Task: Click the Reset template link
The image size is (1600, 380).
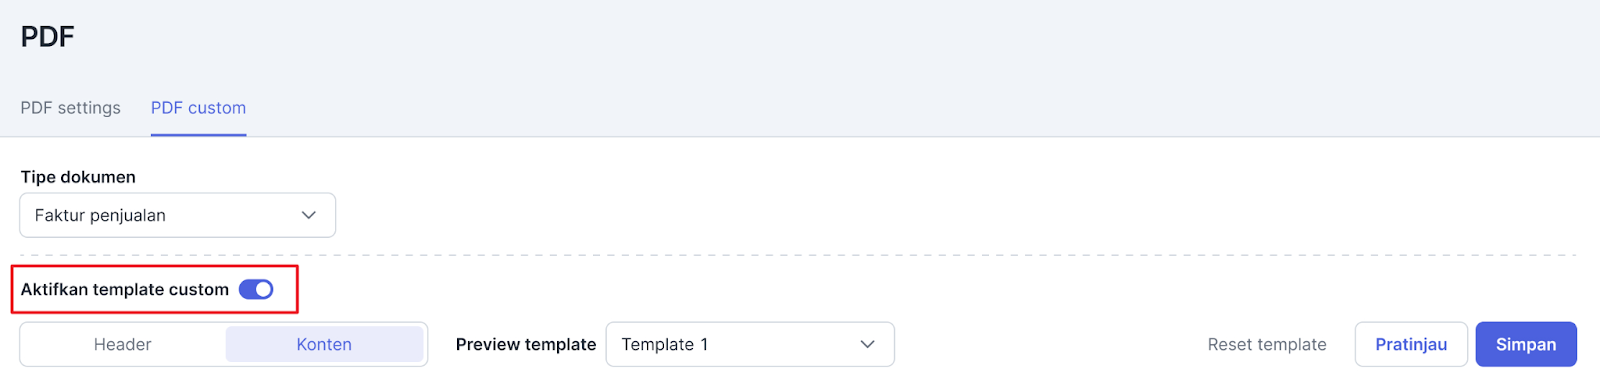Action: tap(1267, 344)
